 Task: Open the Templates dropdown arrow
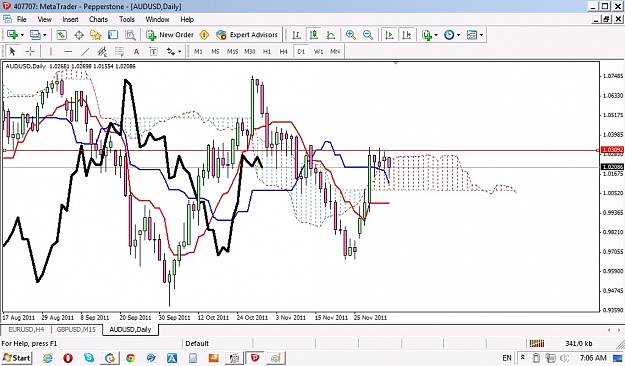click(x=481, y=35)
